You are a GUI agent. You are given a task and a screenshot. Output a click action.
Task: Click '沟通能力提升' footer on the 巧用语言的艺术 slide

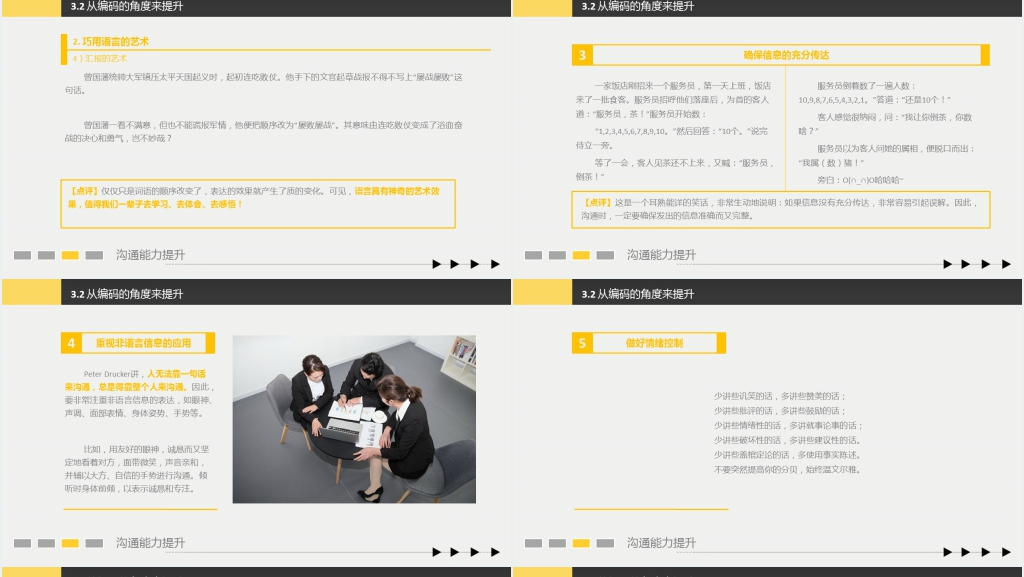[150, 255]
